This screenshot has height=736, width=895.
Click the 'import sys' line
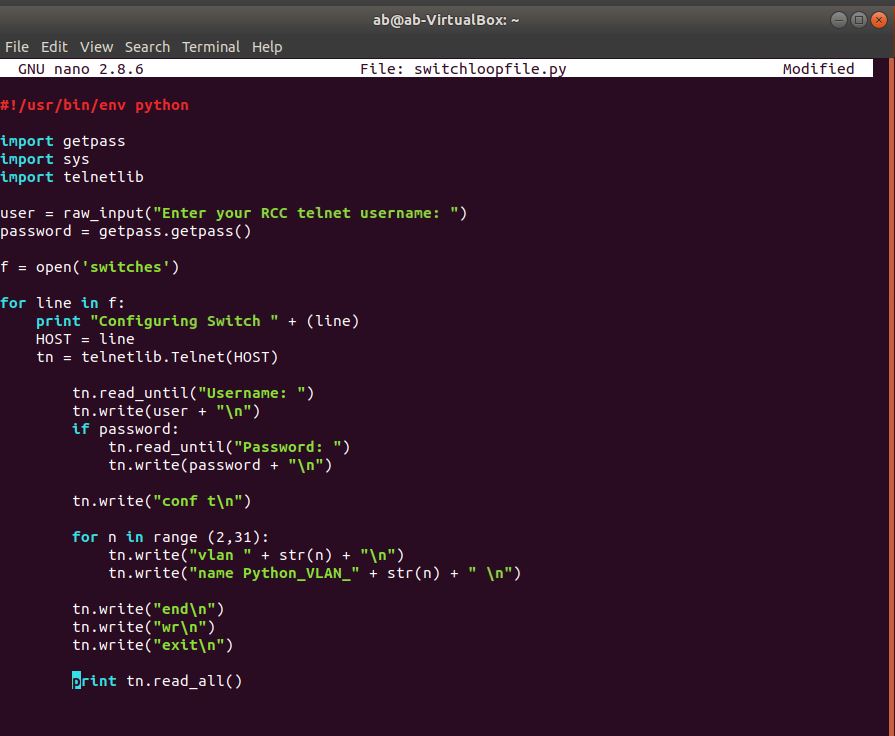[45, 159]
